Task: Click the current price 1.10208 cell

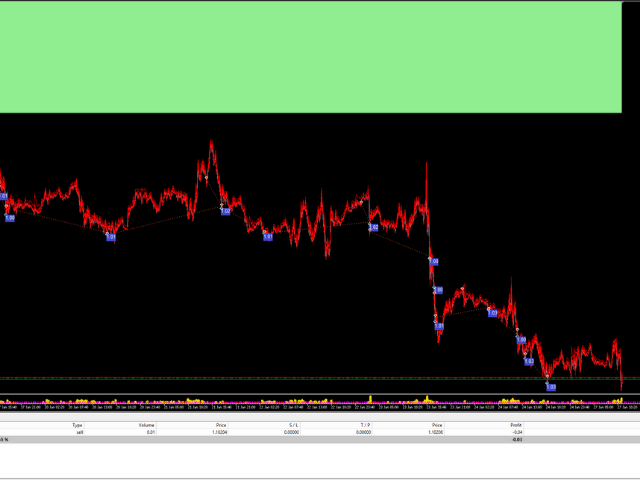Action: point(436,432)
